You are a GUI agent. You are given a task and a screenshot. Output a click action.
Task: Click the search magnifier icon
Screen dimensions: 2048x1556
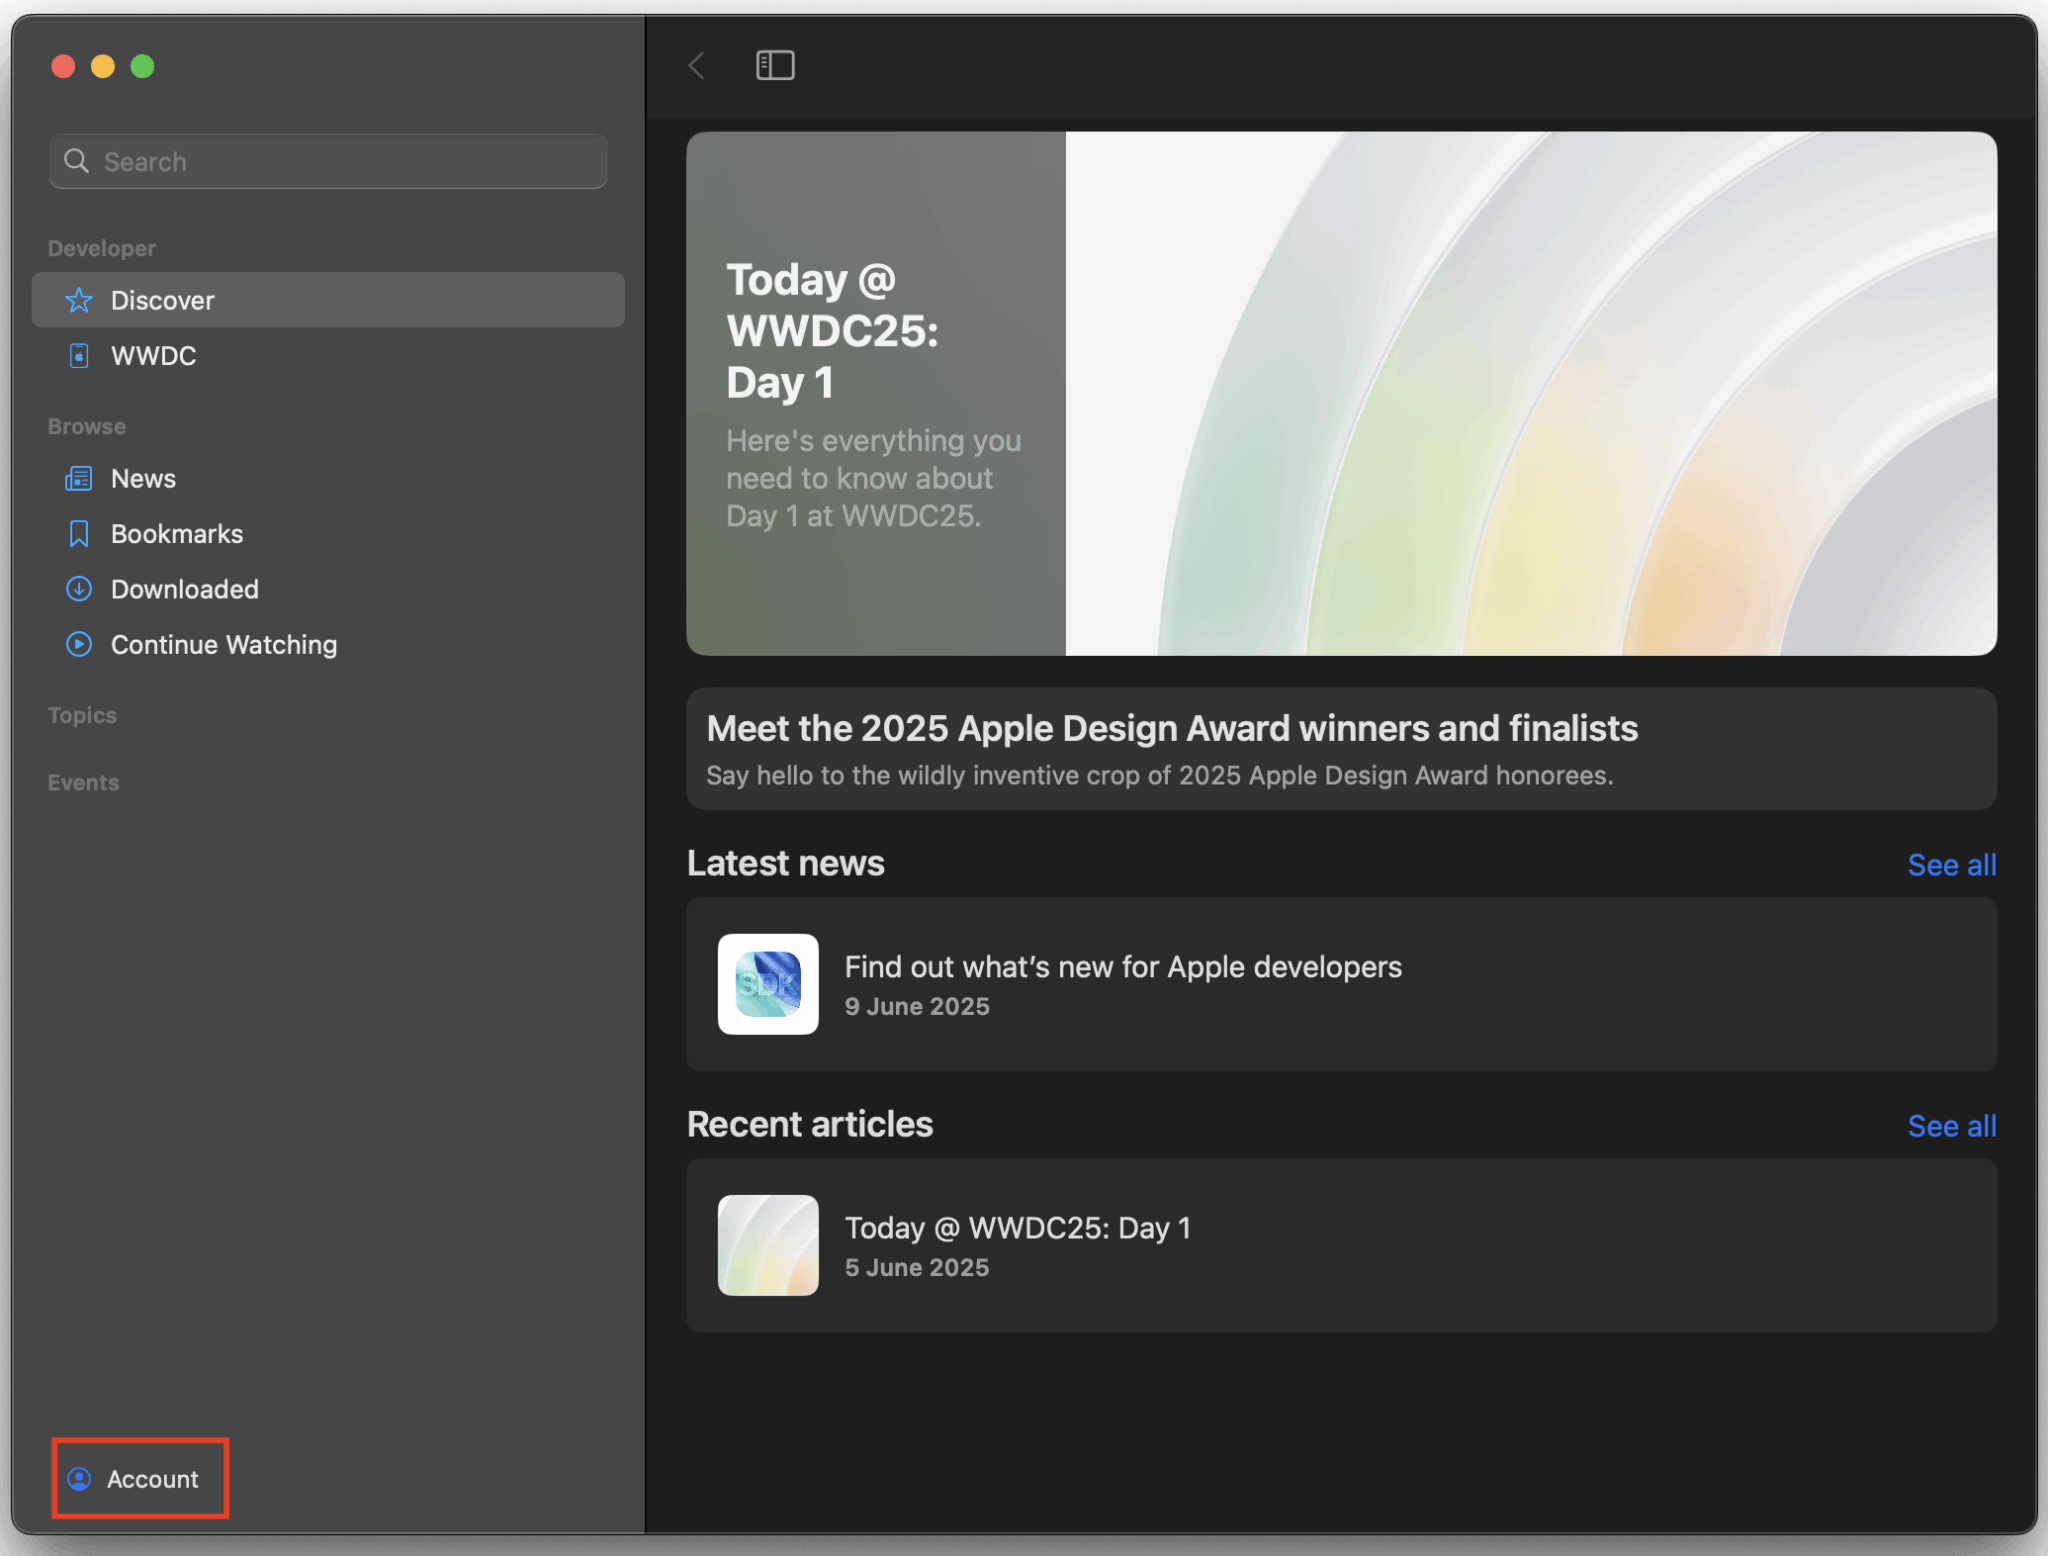pos(76,160)
